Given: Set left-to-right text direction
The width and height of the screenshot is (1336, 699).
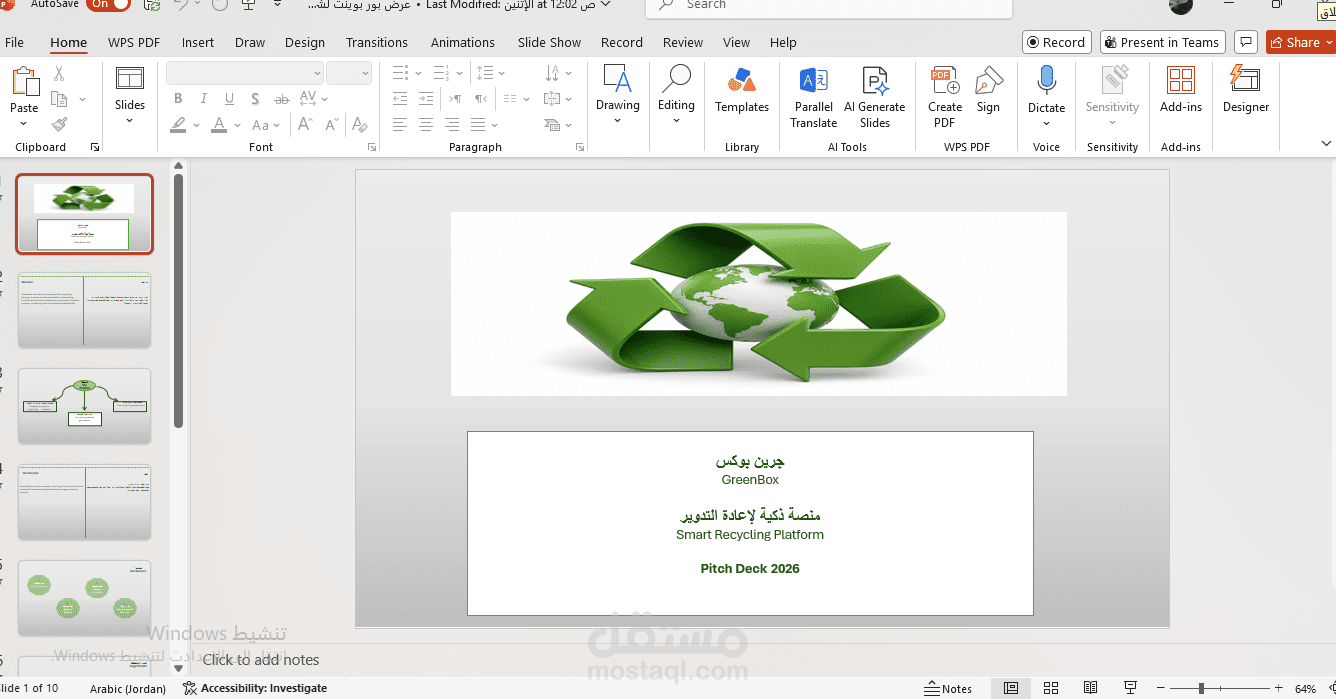Looking at the screenshot, I should (455, 98).
